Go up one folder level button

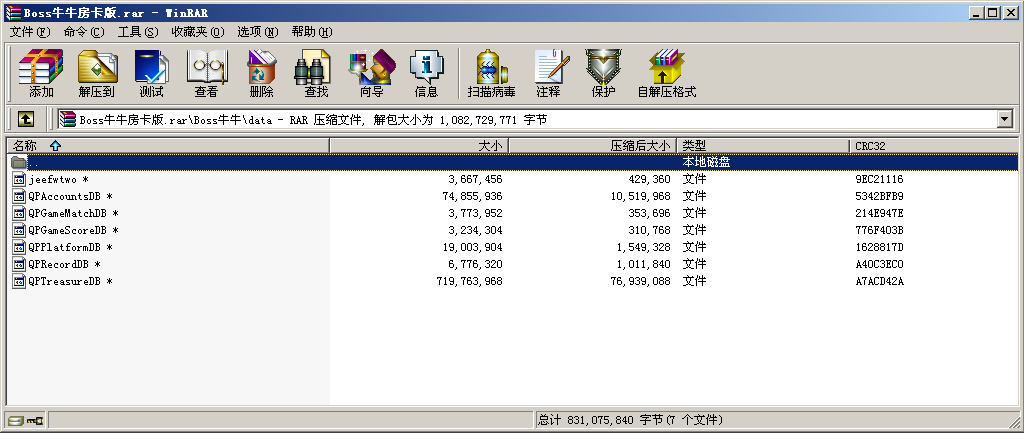(x=26, y=119)
